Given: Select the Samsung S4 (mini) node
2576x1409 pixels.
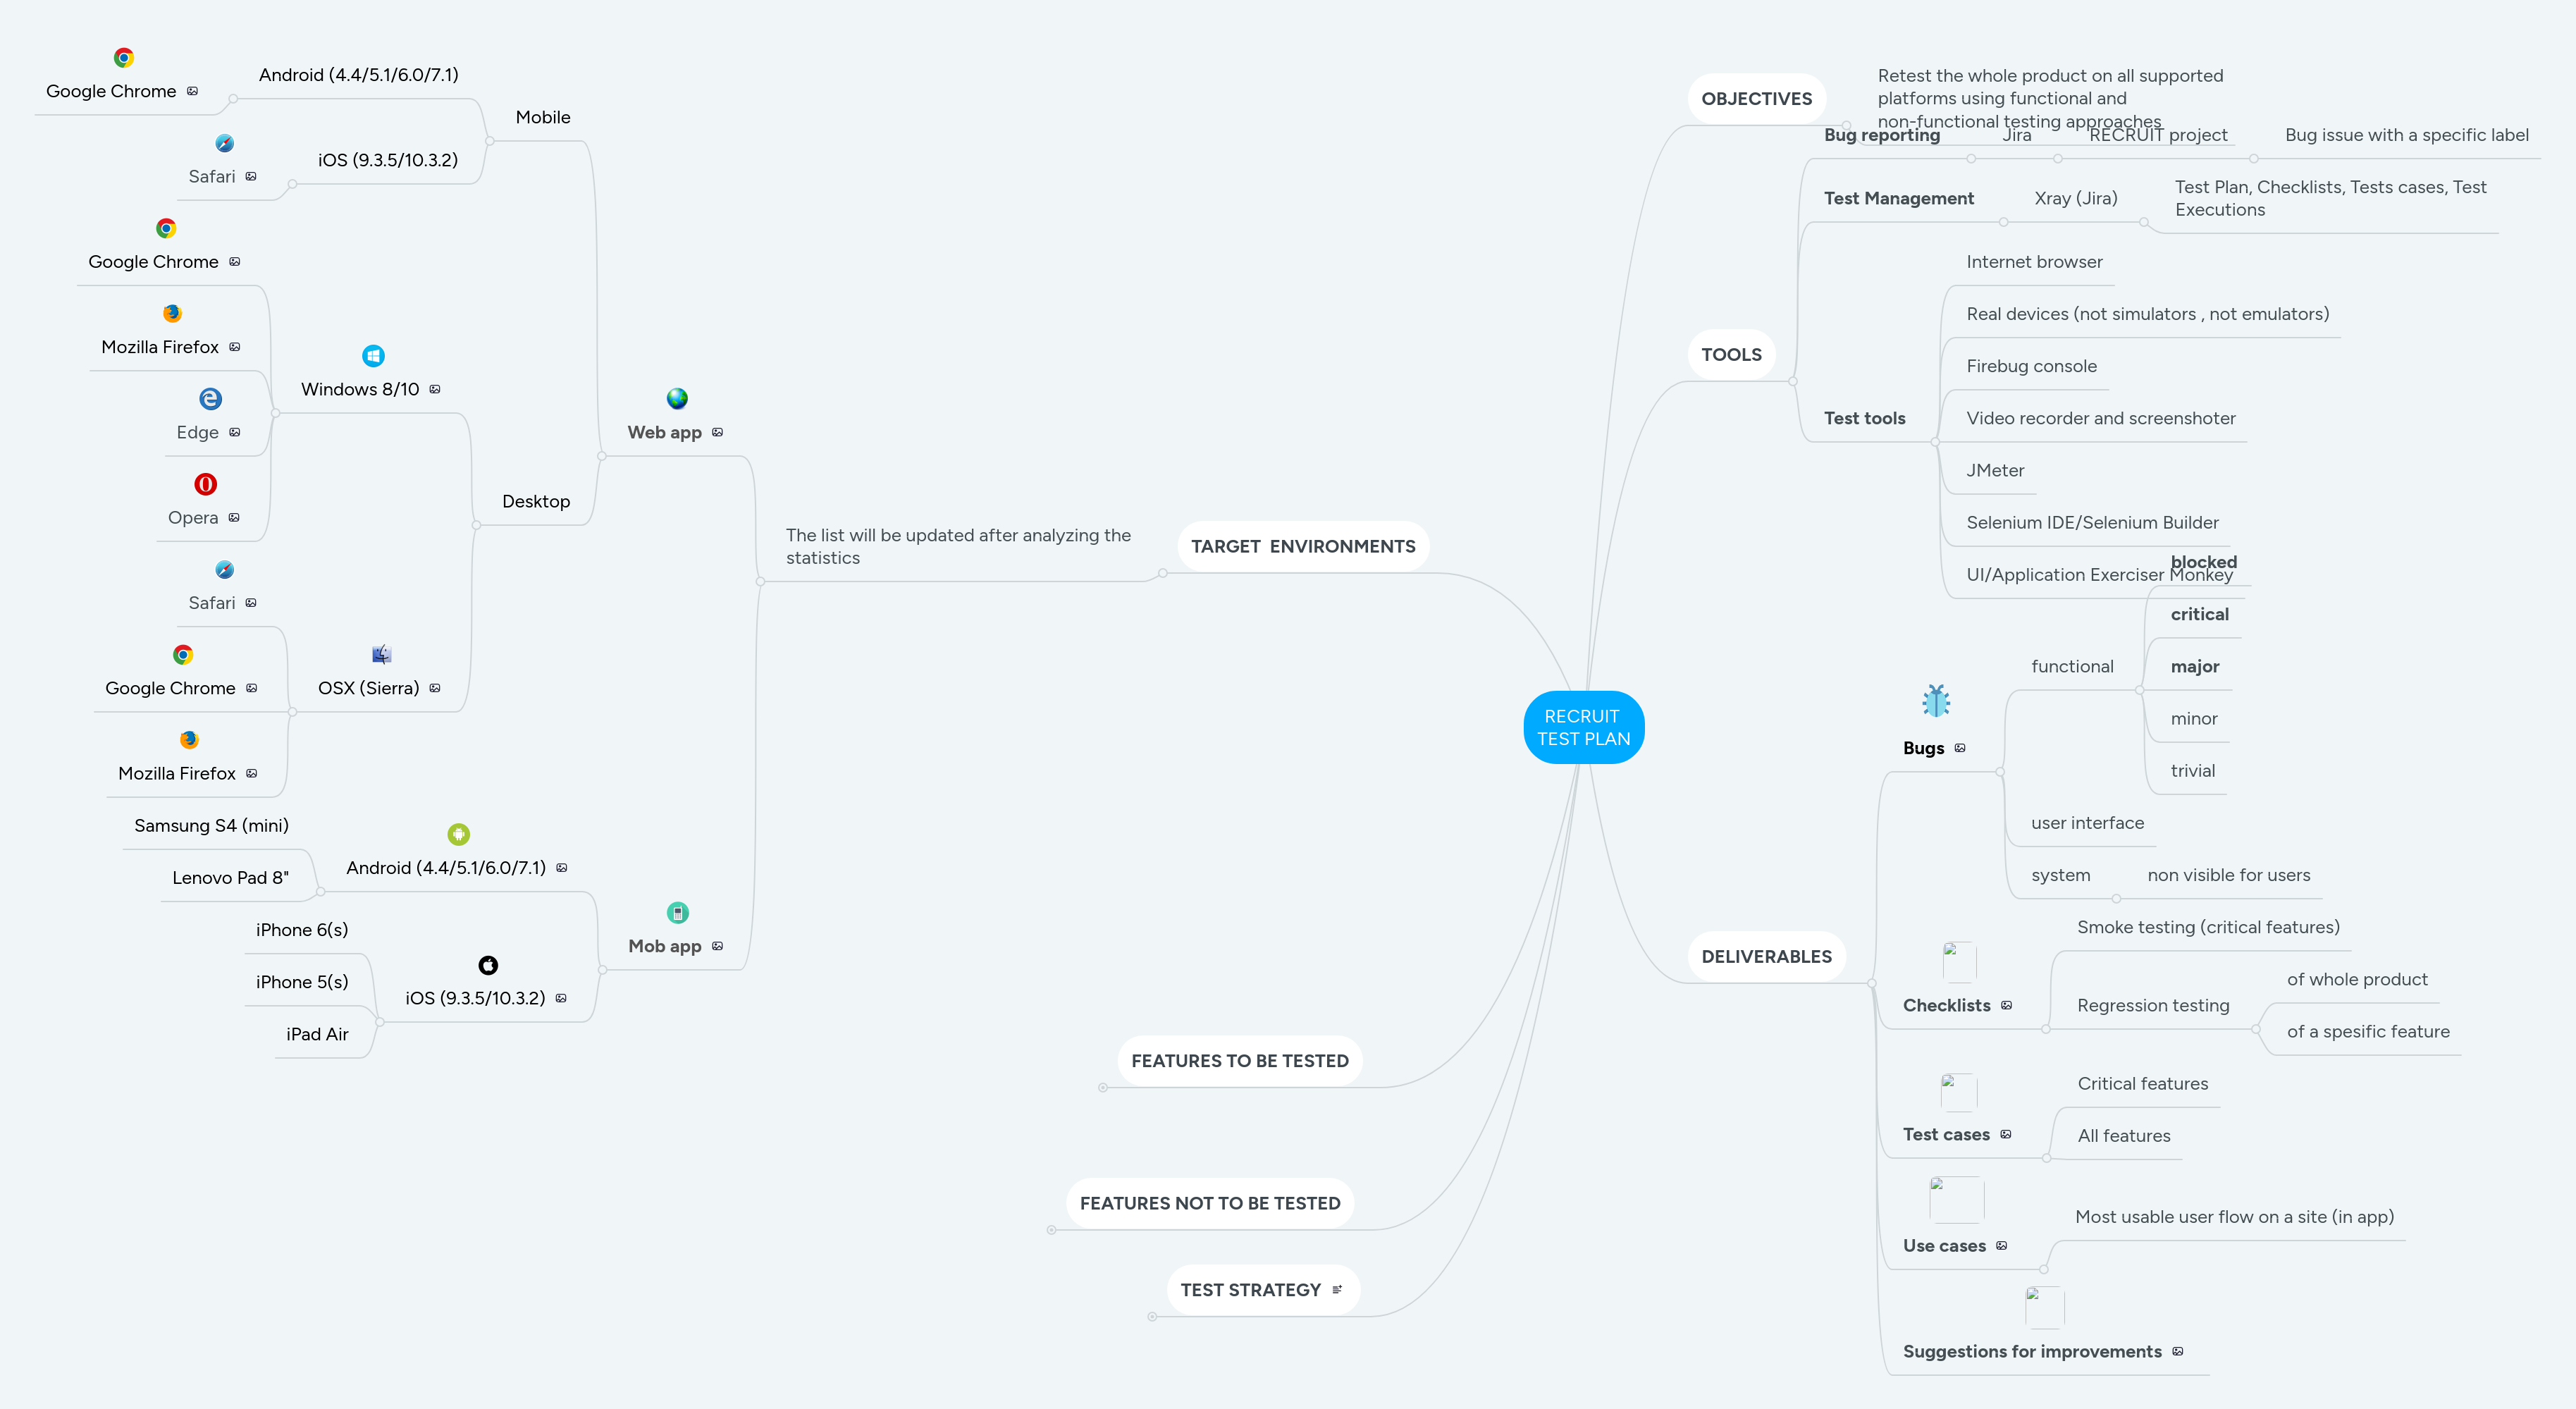Looking at the screenshot, I should point(211,826).
